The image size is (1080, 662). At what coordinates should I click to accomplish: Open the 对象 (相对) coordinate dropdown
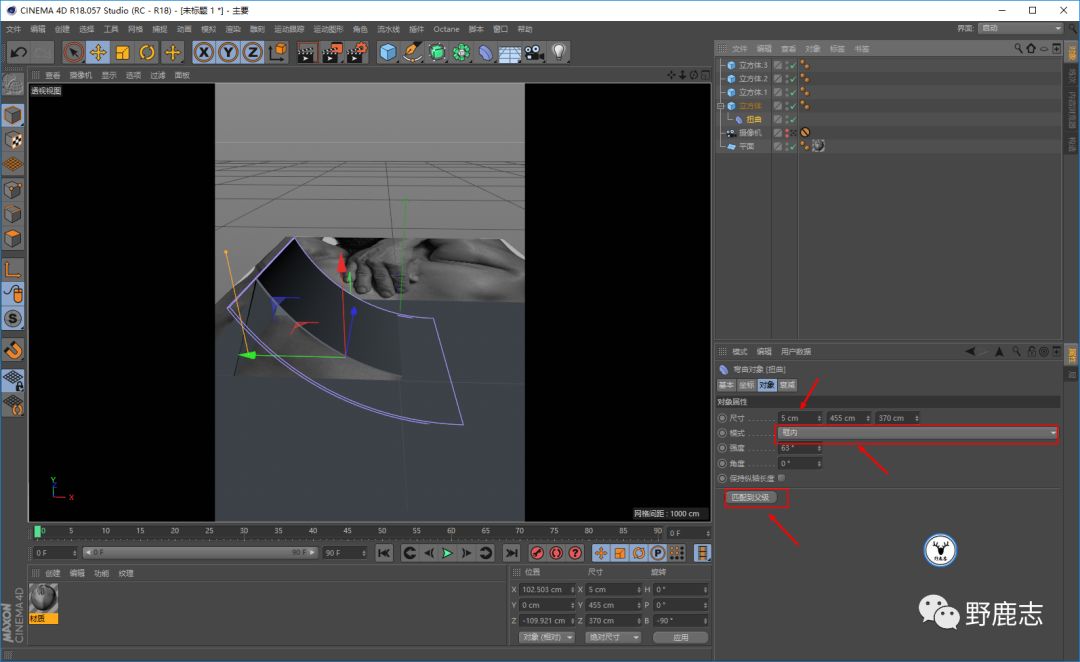[546, 637]
